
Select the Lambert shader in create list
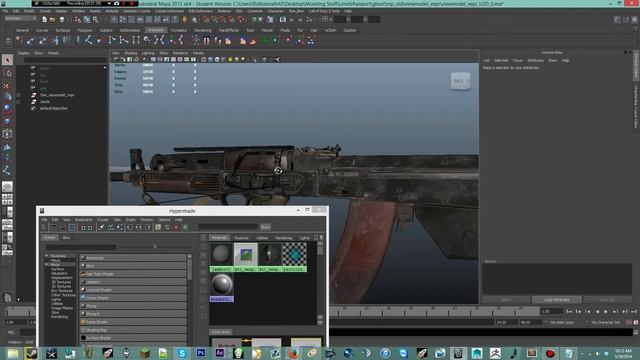click(x=133, y=282)
